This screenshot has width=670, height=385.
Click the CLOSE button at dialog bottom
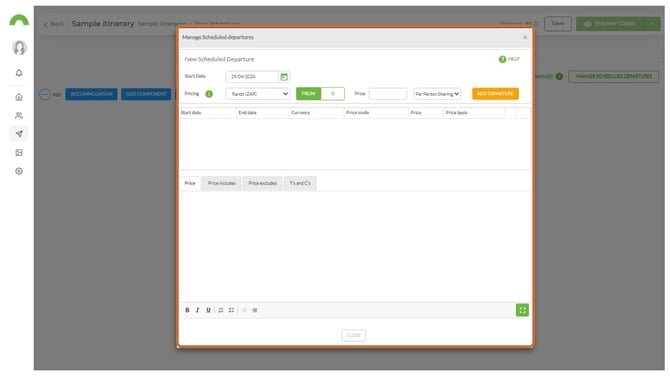pyautogui.click(x=353, y=335)
